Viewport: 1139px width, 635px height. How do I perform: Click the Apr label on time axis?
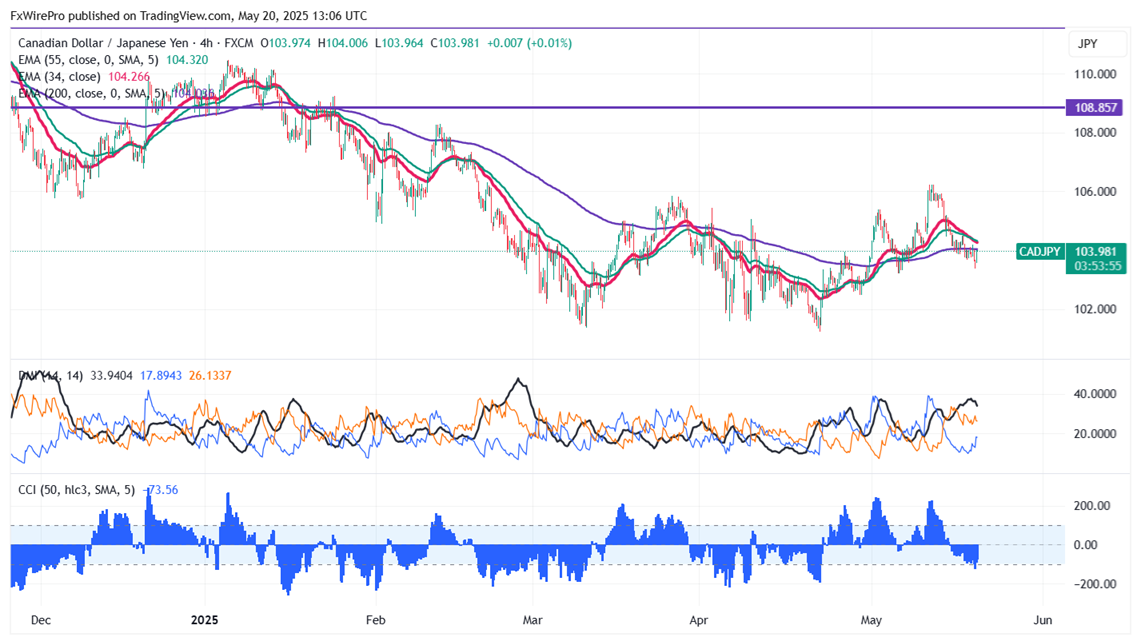[699, 620]
